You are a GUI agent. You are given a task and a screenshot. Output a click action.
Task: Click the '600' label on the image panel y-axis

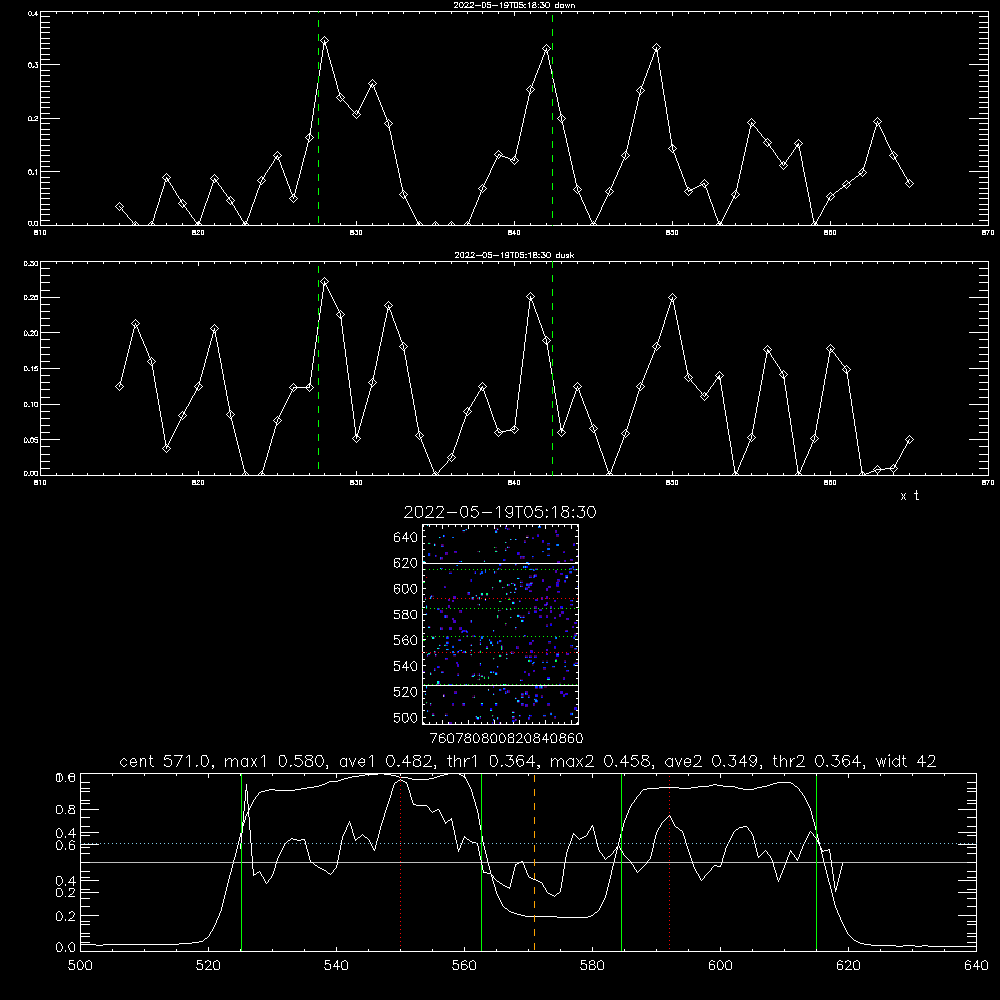tap(406, 589)
